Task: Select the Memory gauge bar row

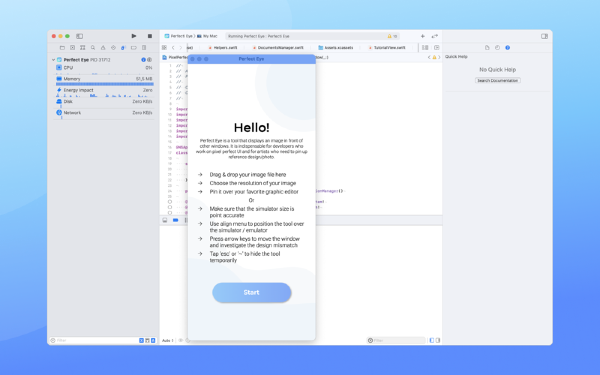Action: coord(104,81)
